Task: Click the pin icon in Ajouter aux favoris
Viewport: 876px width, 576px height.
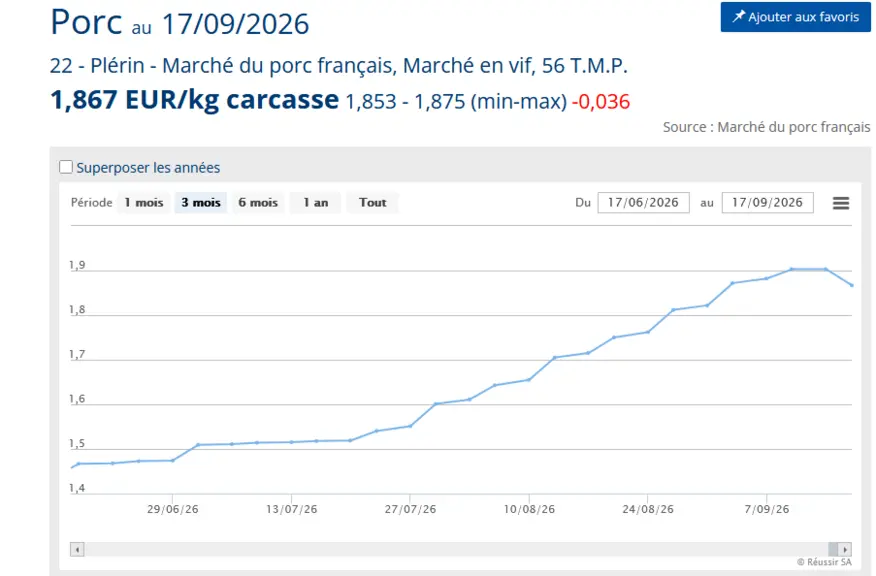Action: (739, 17)
